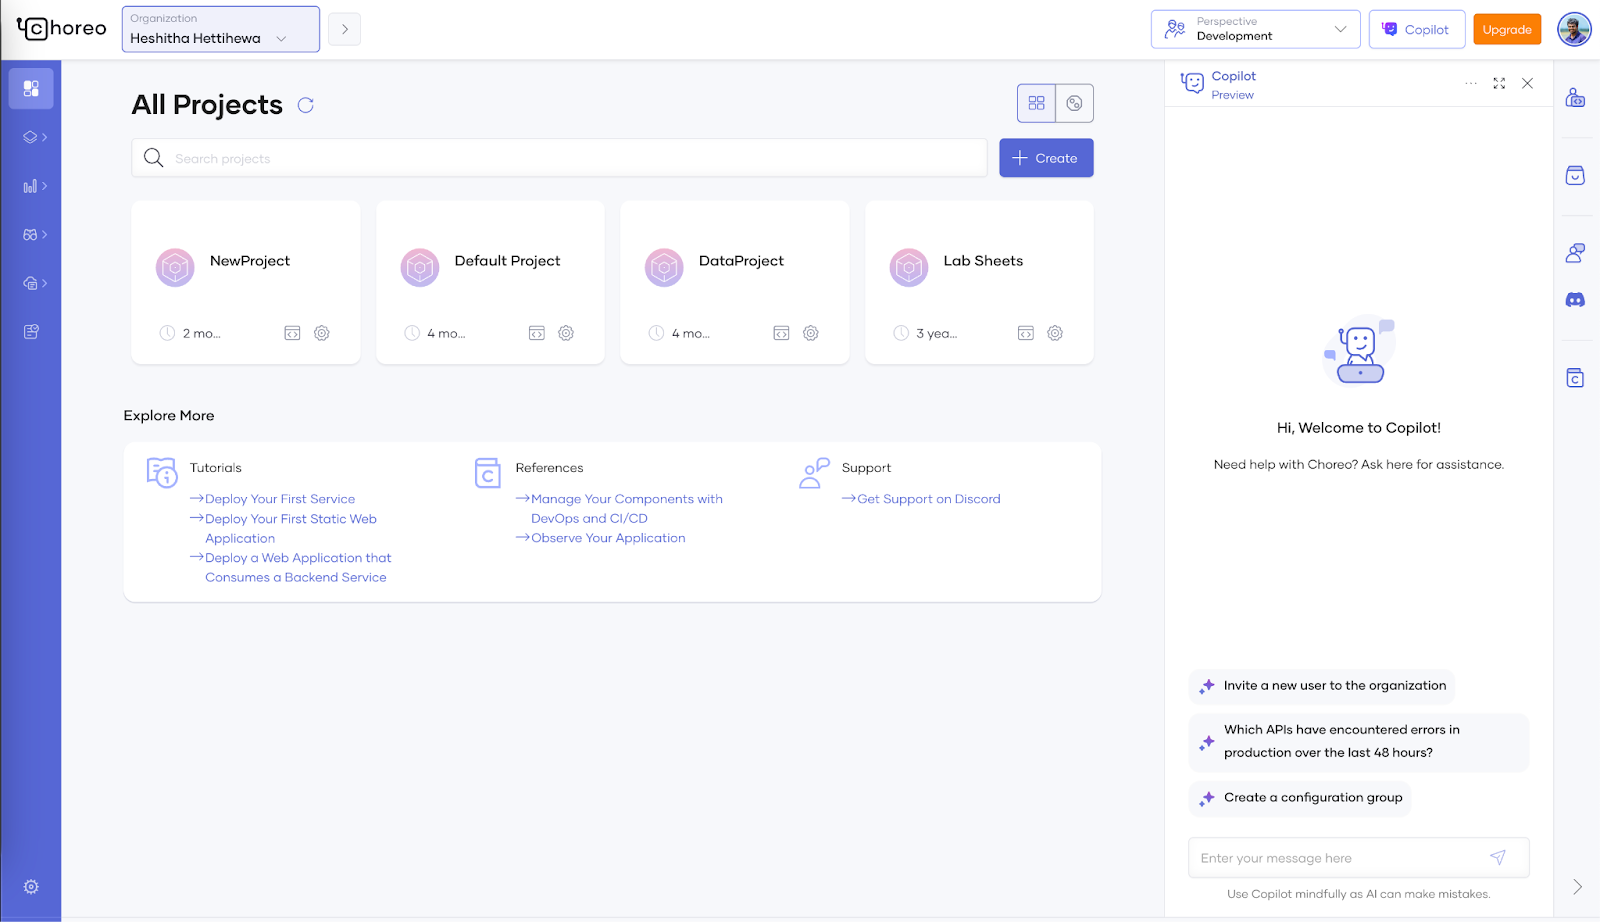Open Discord from the right sidebar

[1574, 298]
